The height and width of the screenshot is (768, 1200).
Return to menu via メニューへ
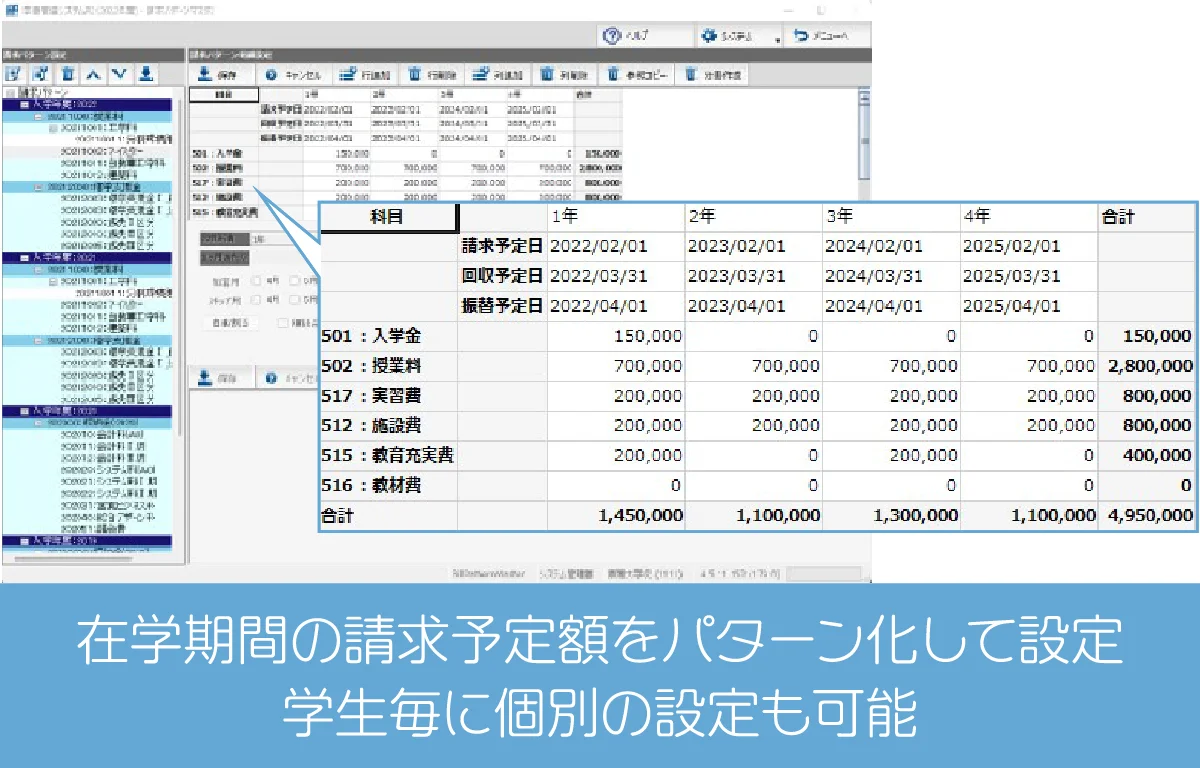(x=826, y=36)
